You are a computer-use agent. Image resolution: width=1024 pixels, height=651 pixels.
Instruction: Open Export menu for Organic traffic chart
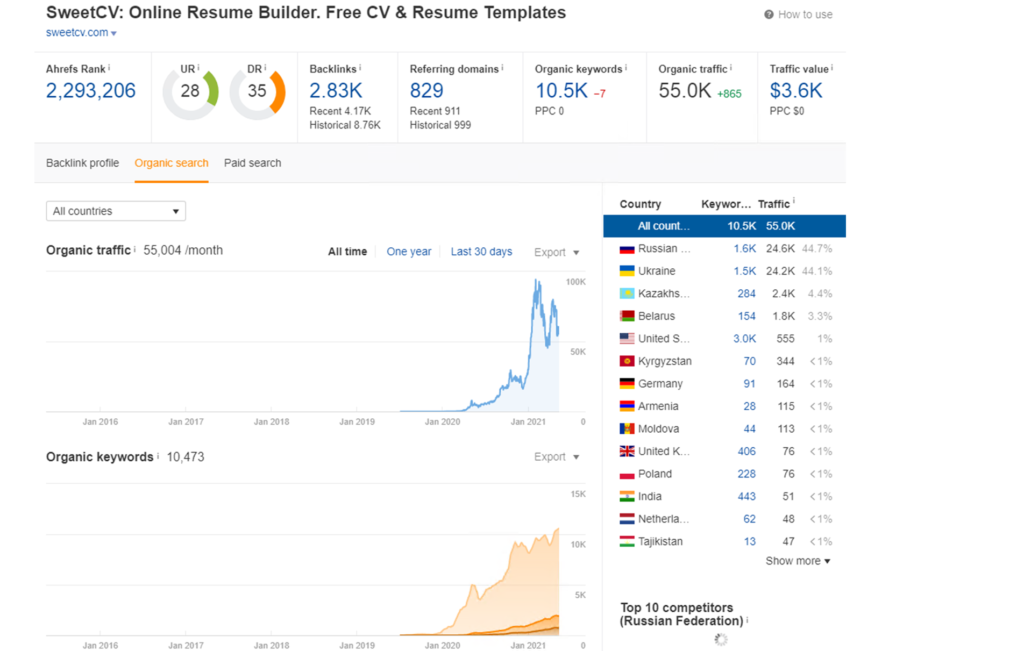(556, 252)
